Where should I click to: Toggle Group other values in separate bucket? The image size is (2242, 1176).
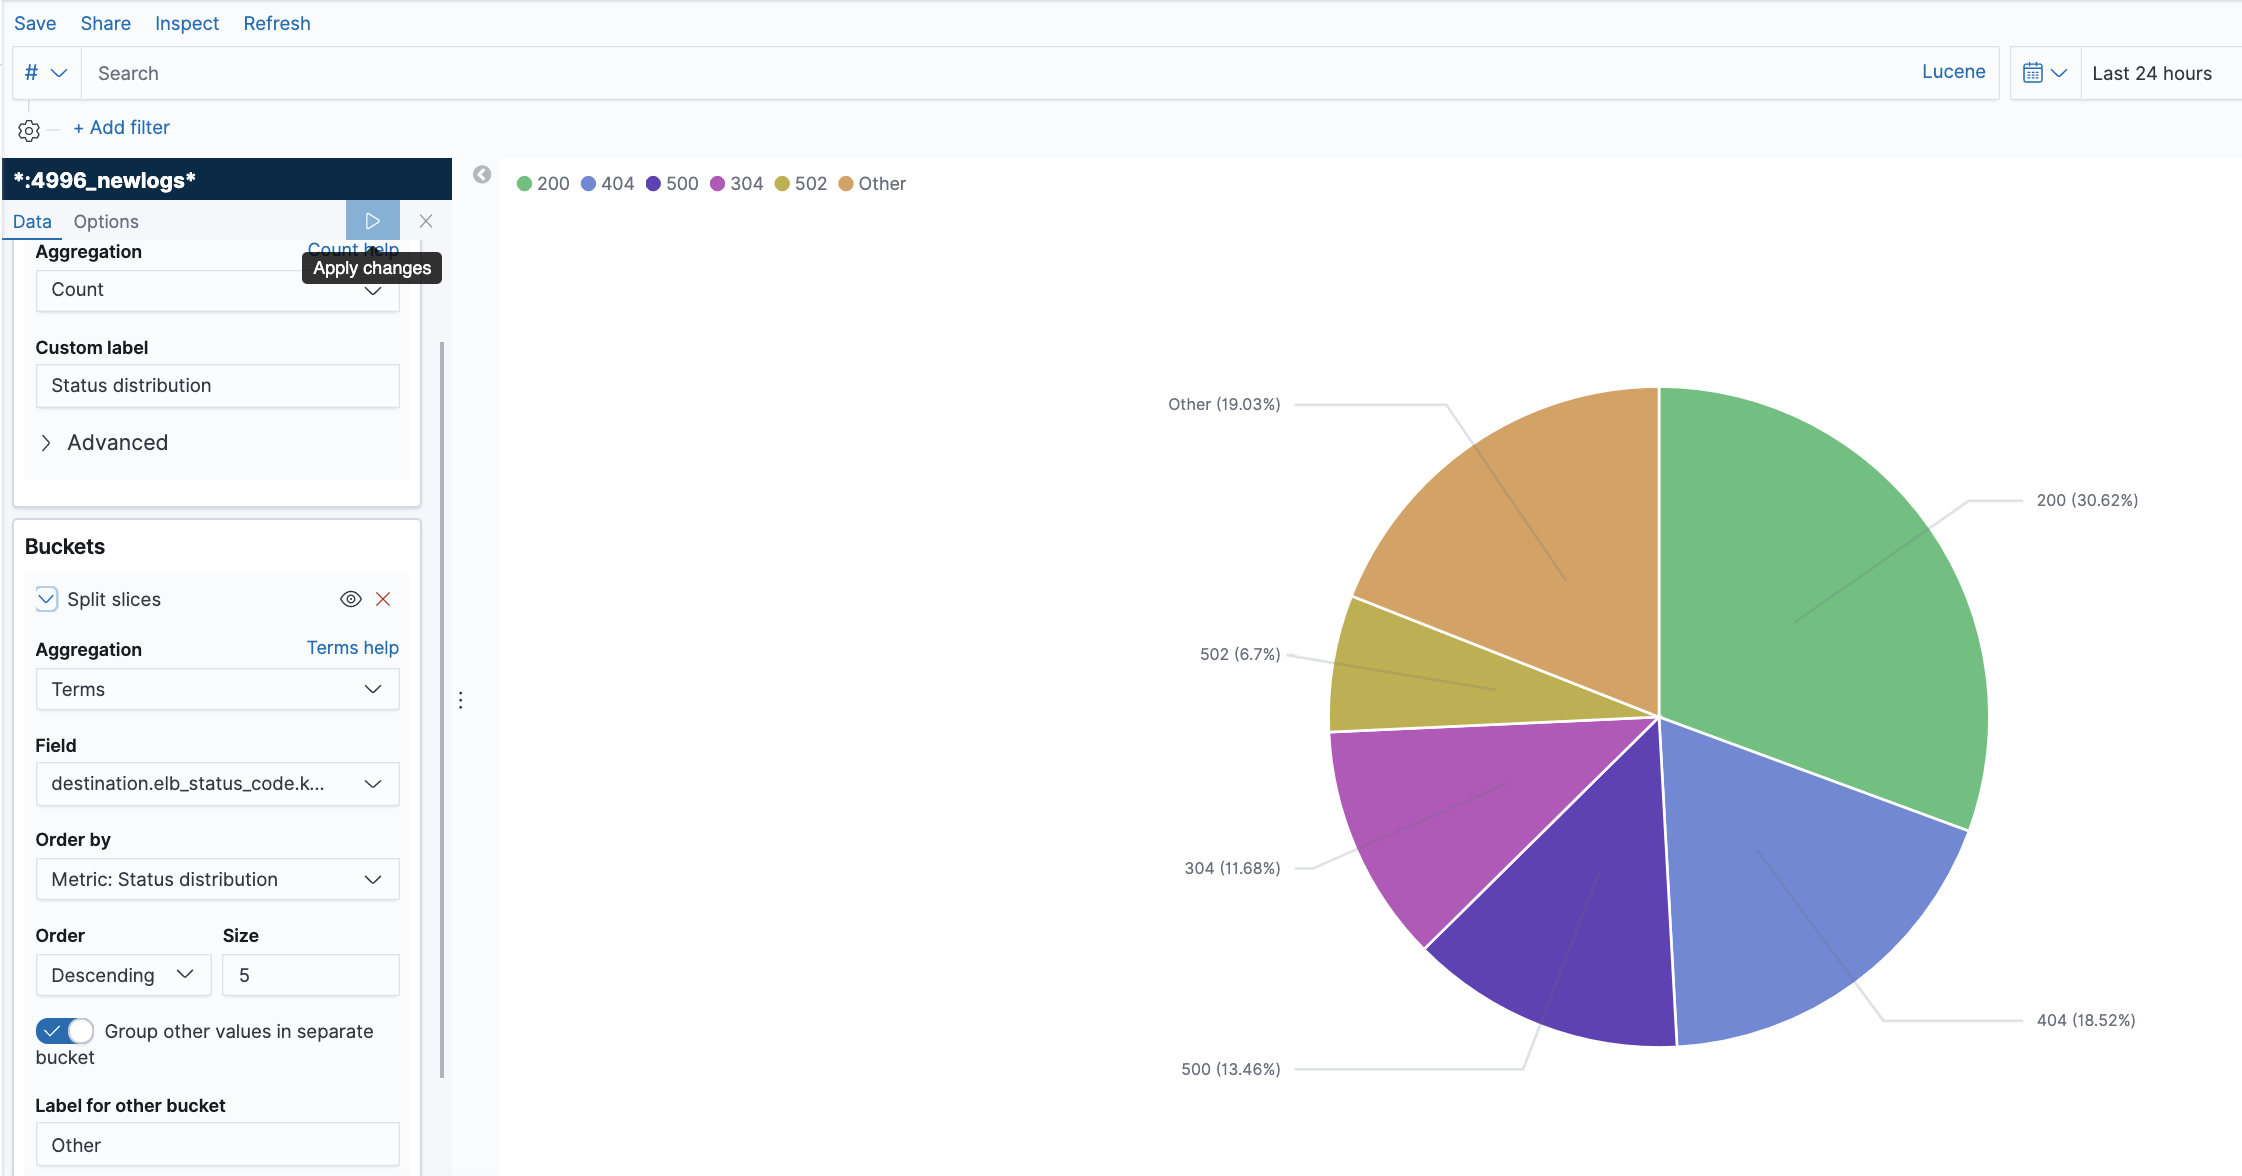[x=65, y=1031]
